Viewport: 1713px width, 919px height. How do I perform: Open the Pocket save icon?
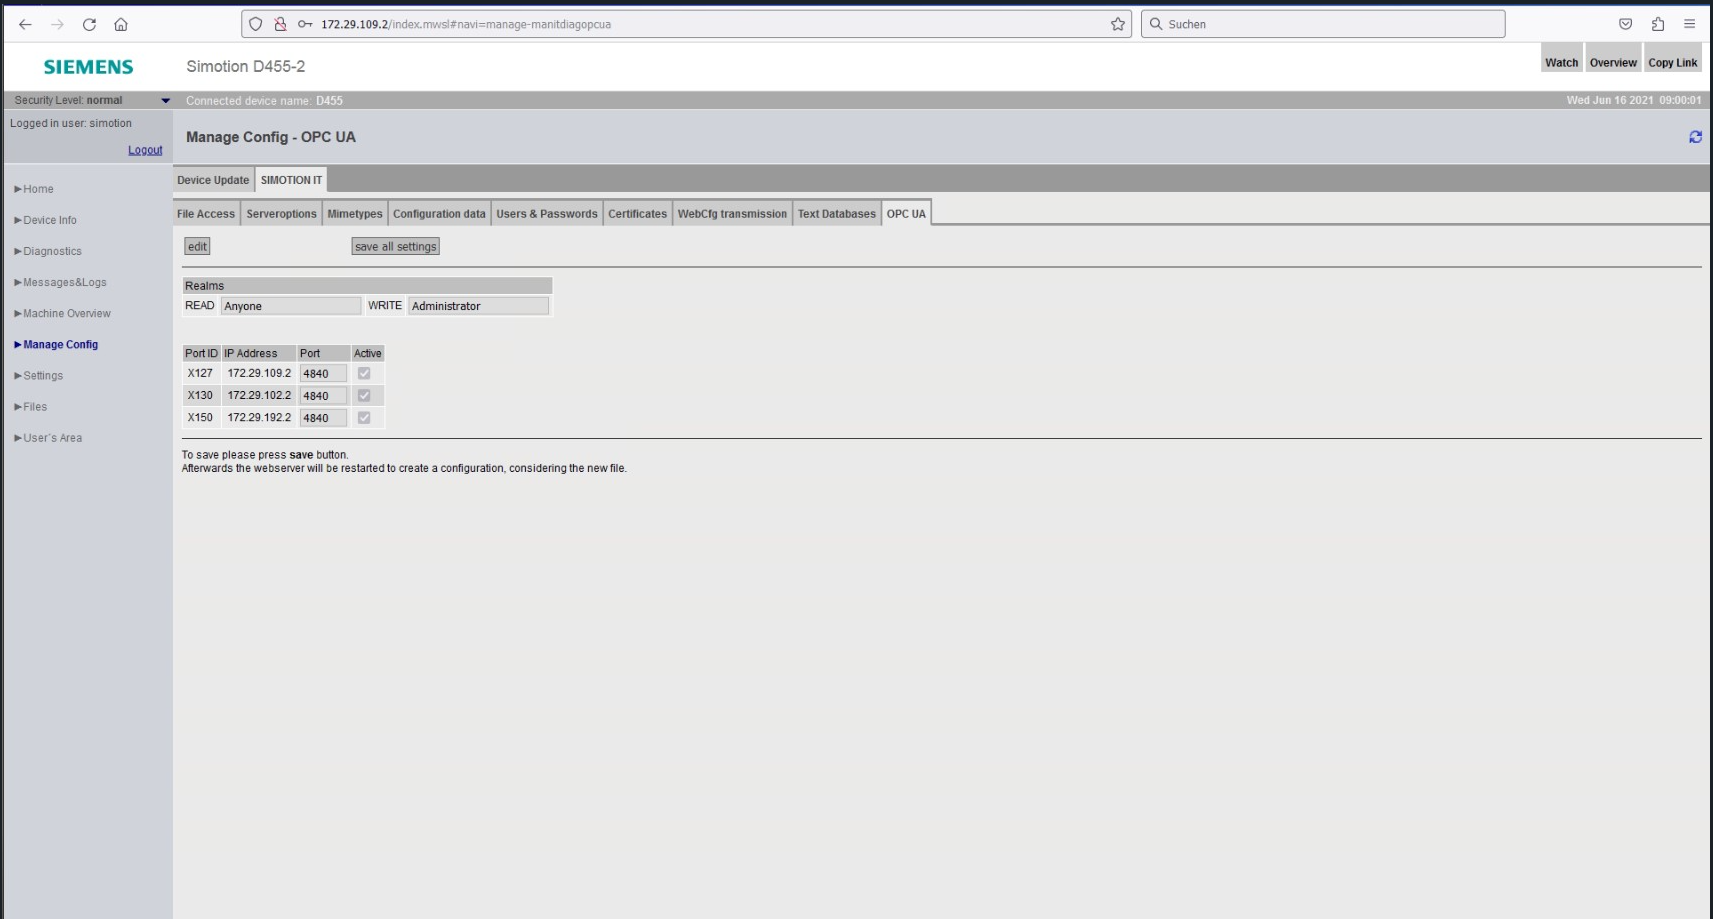click(1626, 24)
